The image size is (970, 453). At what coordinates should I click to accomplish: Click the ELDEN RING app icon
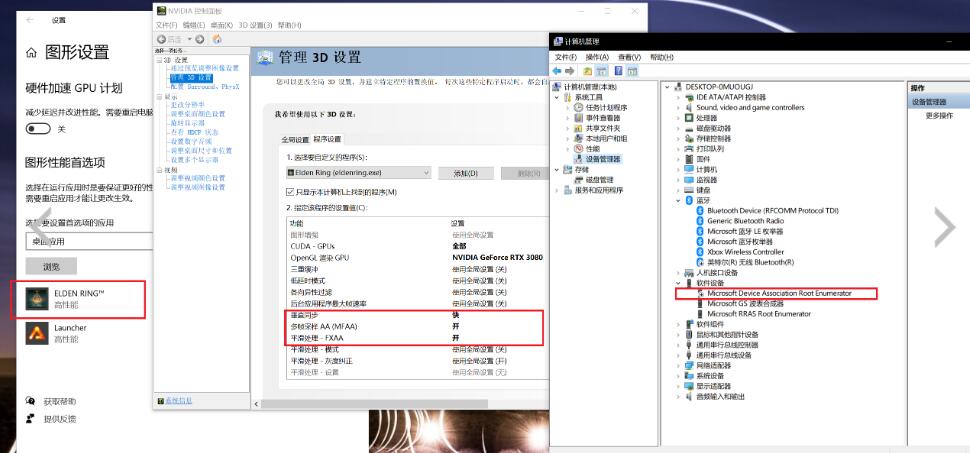[x=36, y=299]
